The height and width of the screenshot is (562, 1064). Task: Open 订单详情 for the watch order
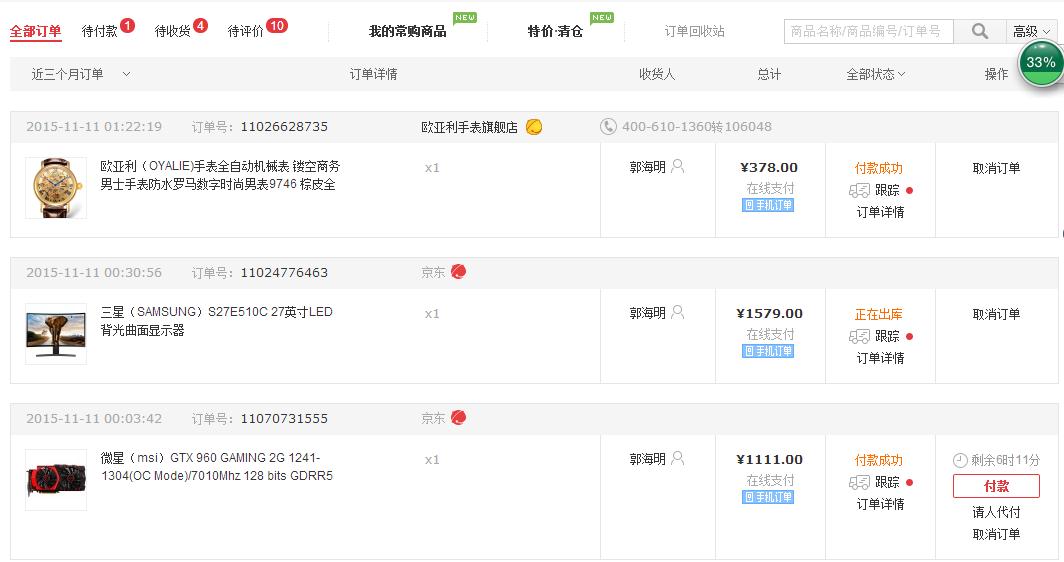coord(880,212)
